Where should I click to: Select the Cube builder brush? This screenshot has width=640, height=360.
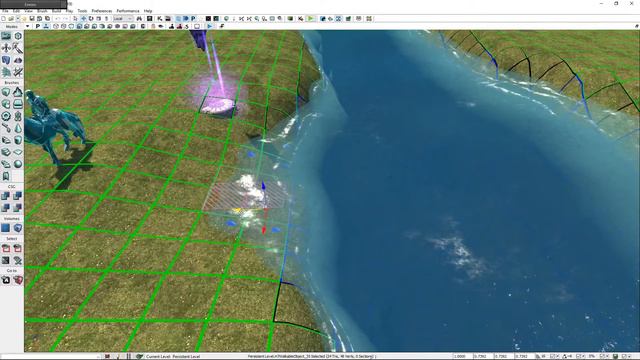pos(6,92)
